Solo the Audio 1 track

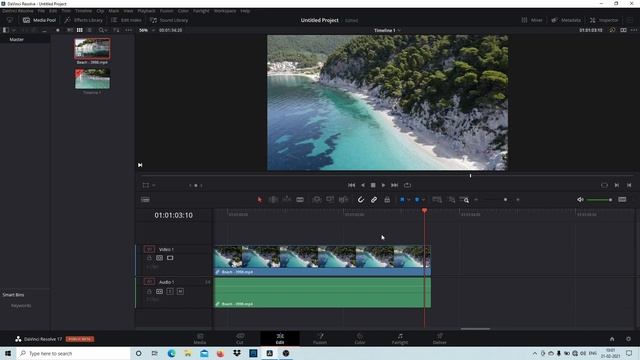(x=170, y=291)
